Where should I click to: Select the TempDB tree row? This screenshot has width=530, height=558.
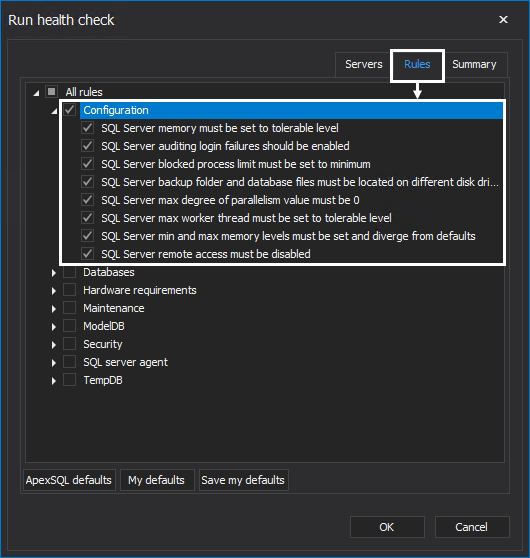pos(103,380)
